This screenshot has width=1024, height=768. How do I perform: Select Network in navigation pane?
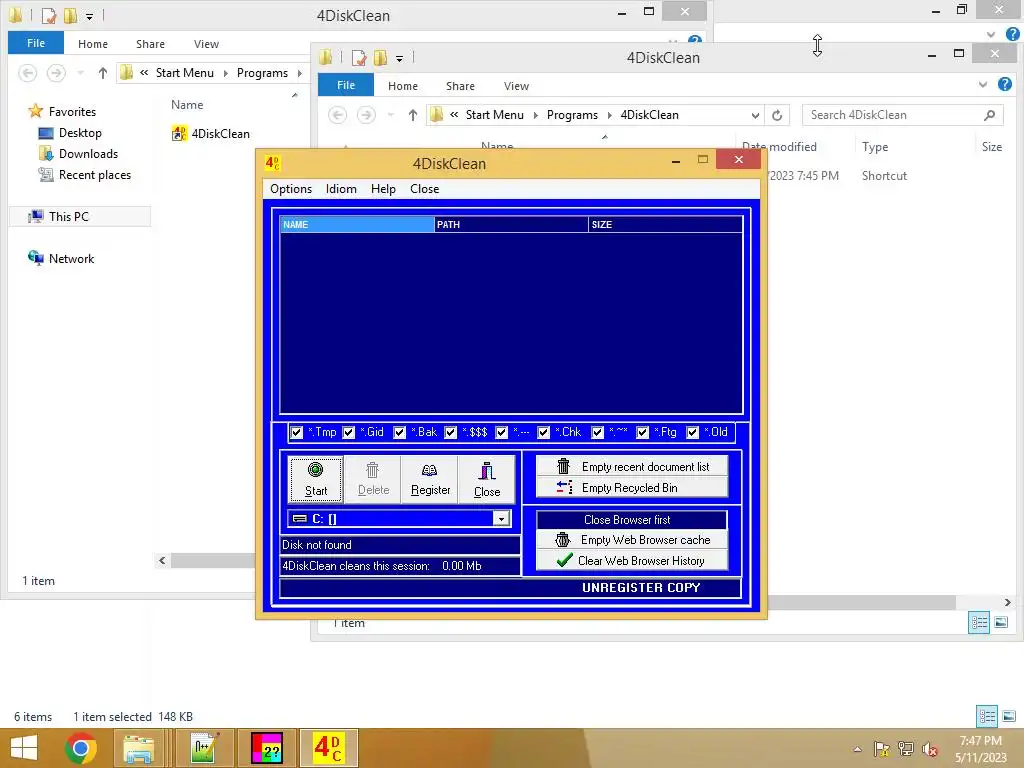(x=61, y=259)
